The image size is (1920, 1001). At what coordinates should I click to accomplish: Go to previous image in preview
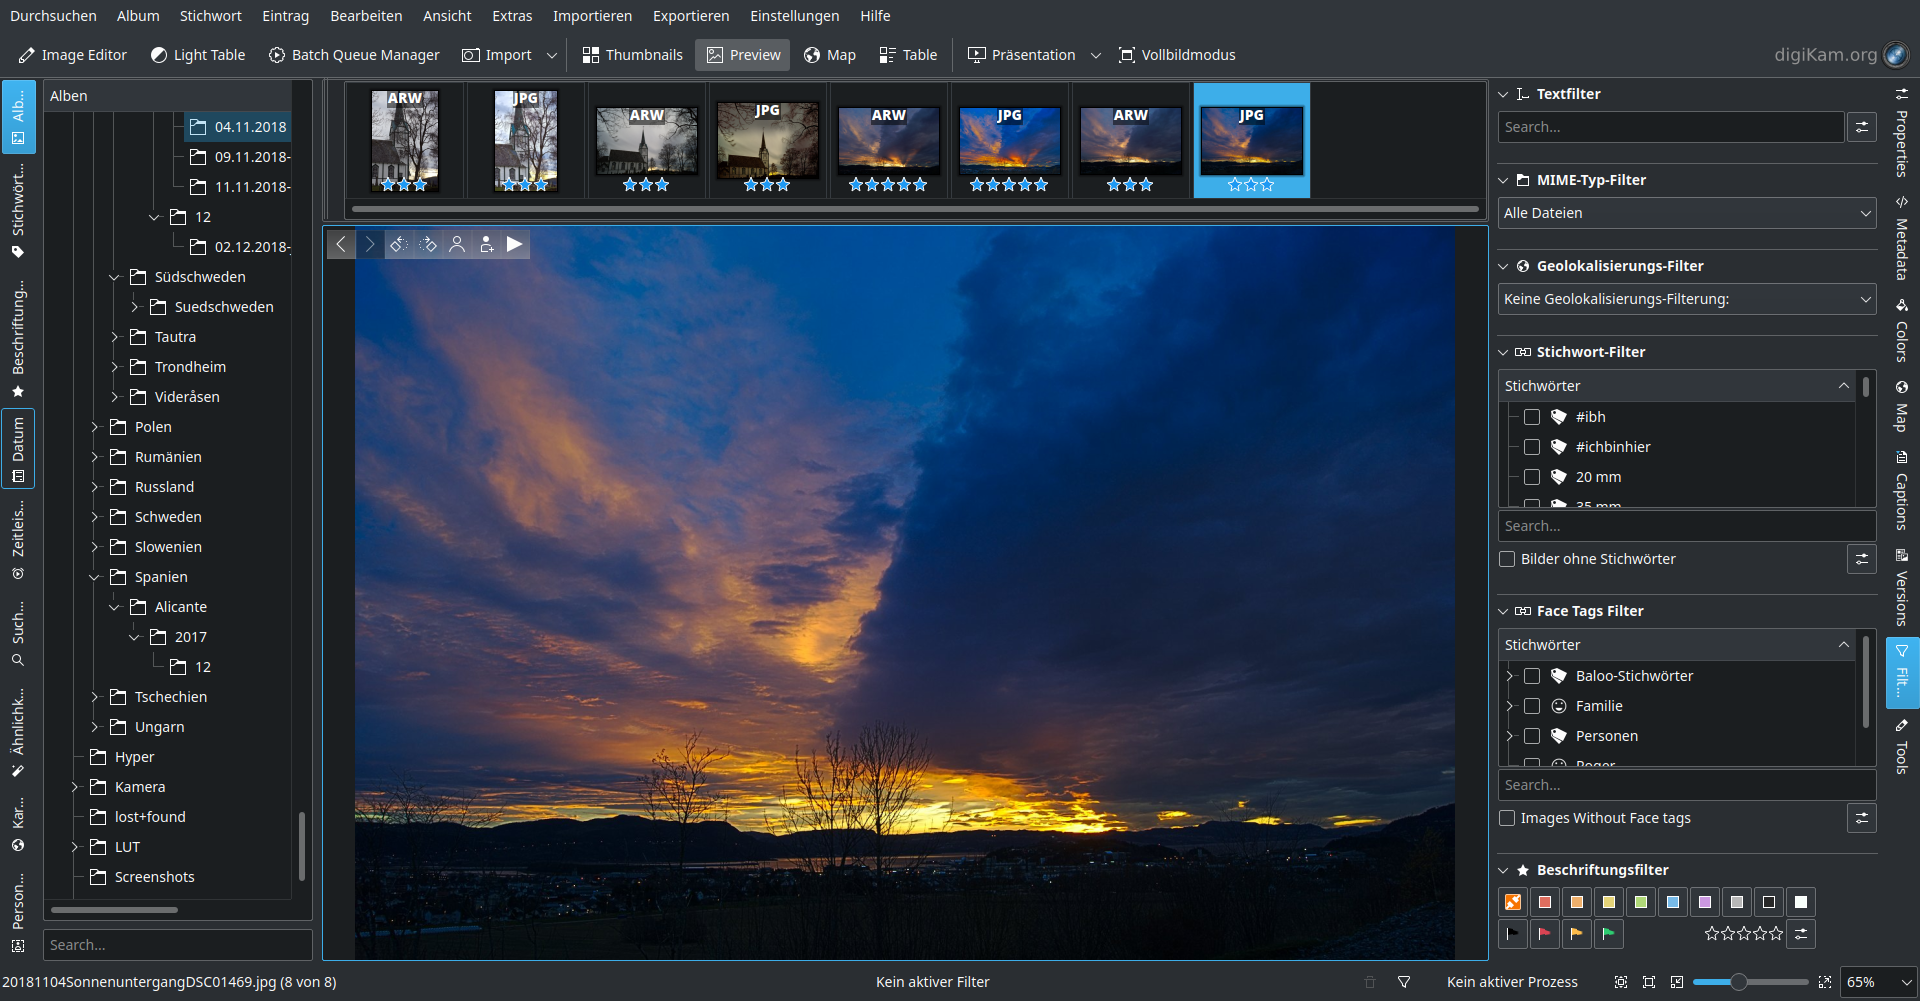(x=341, y=244)
